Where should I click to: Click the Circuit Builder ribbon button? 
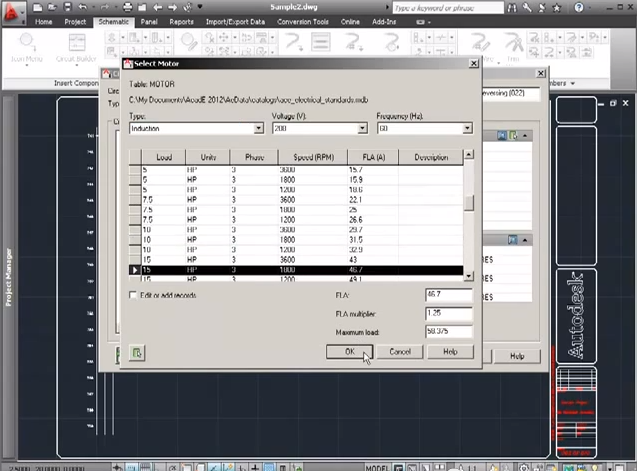click(x=76, y=48)
